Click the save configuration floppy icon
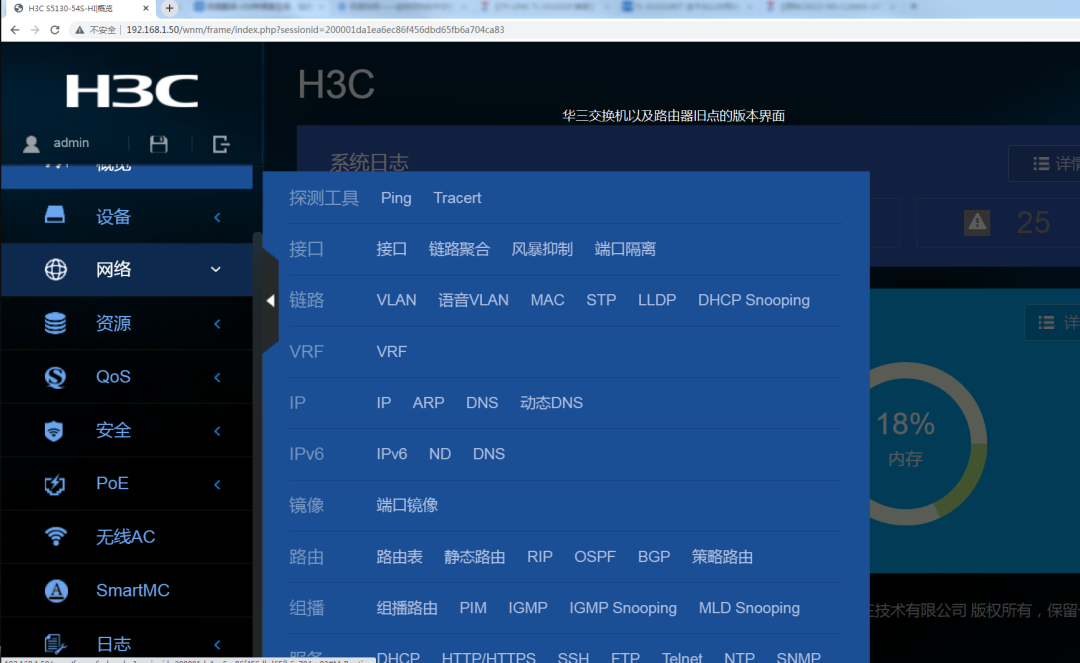 (158, 143)
